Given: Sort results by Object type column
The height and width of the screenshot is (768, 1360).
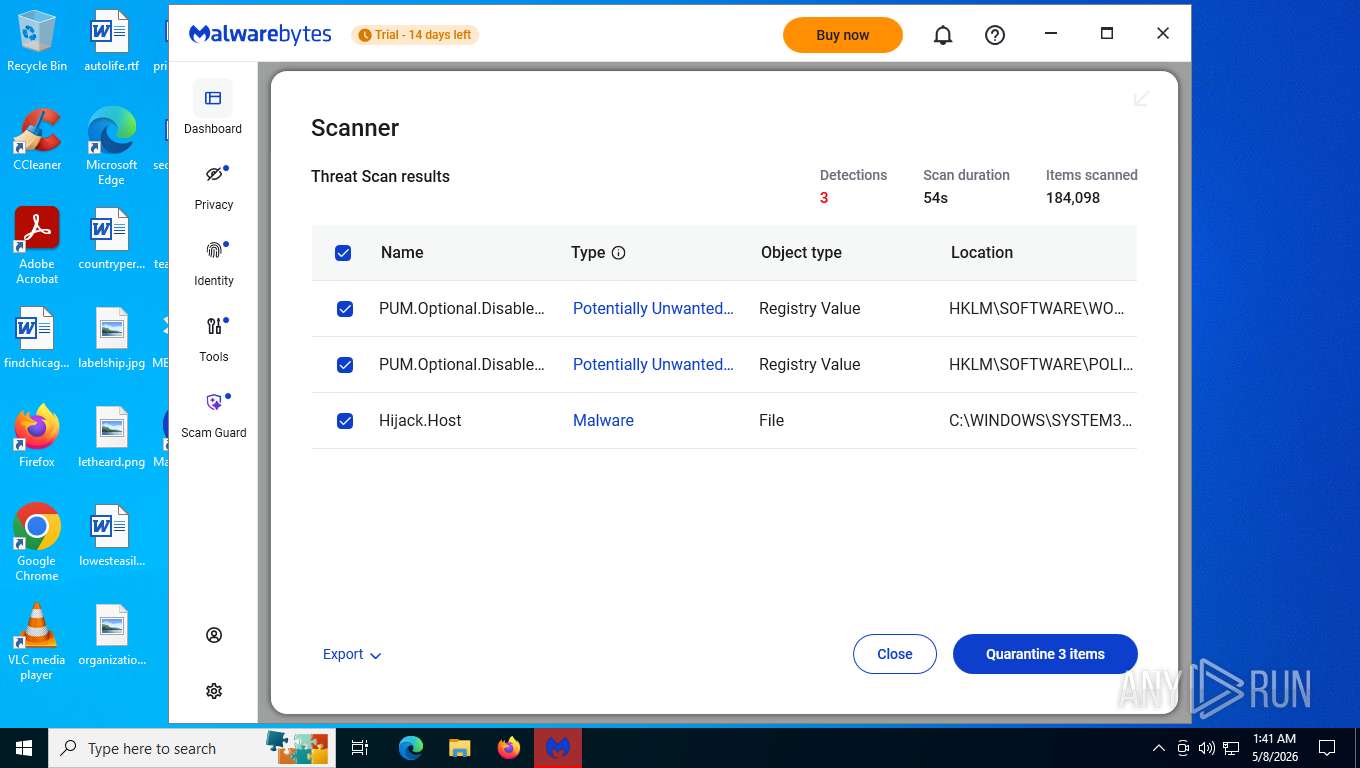Looking at the screenshot, I should click(x=801, y=252).
